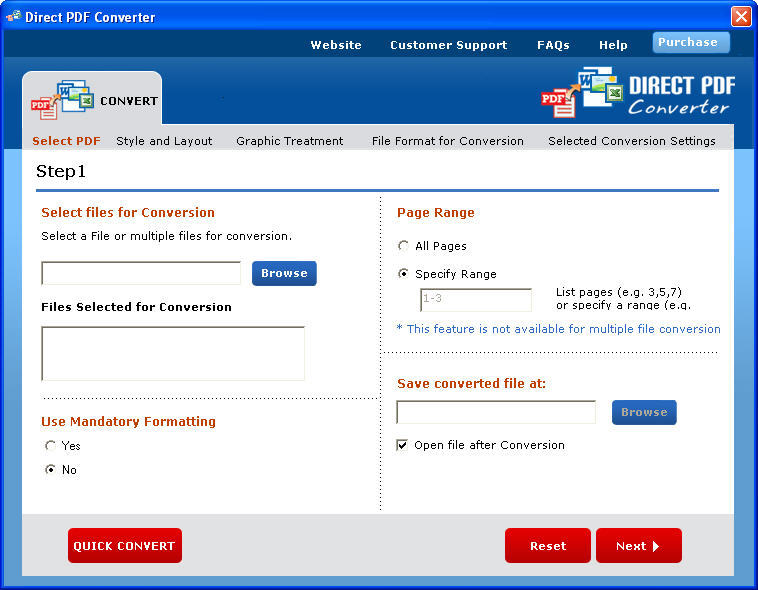This screenshot has width=758, height=590.
Task: Toggle Open file after Conversion checkbox
Action: [x=402, y=445]
